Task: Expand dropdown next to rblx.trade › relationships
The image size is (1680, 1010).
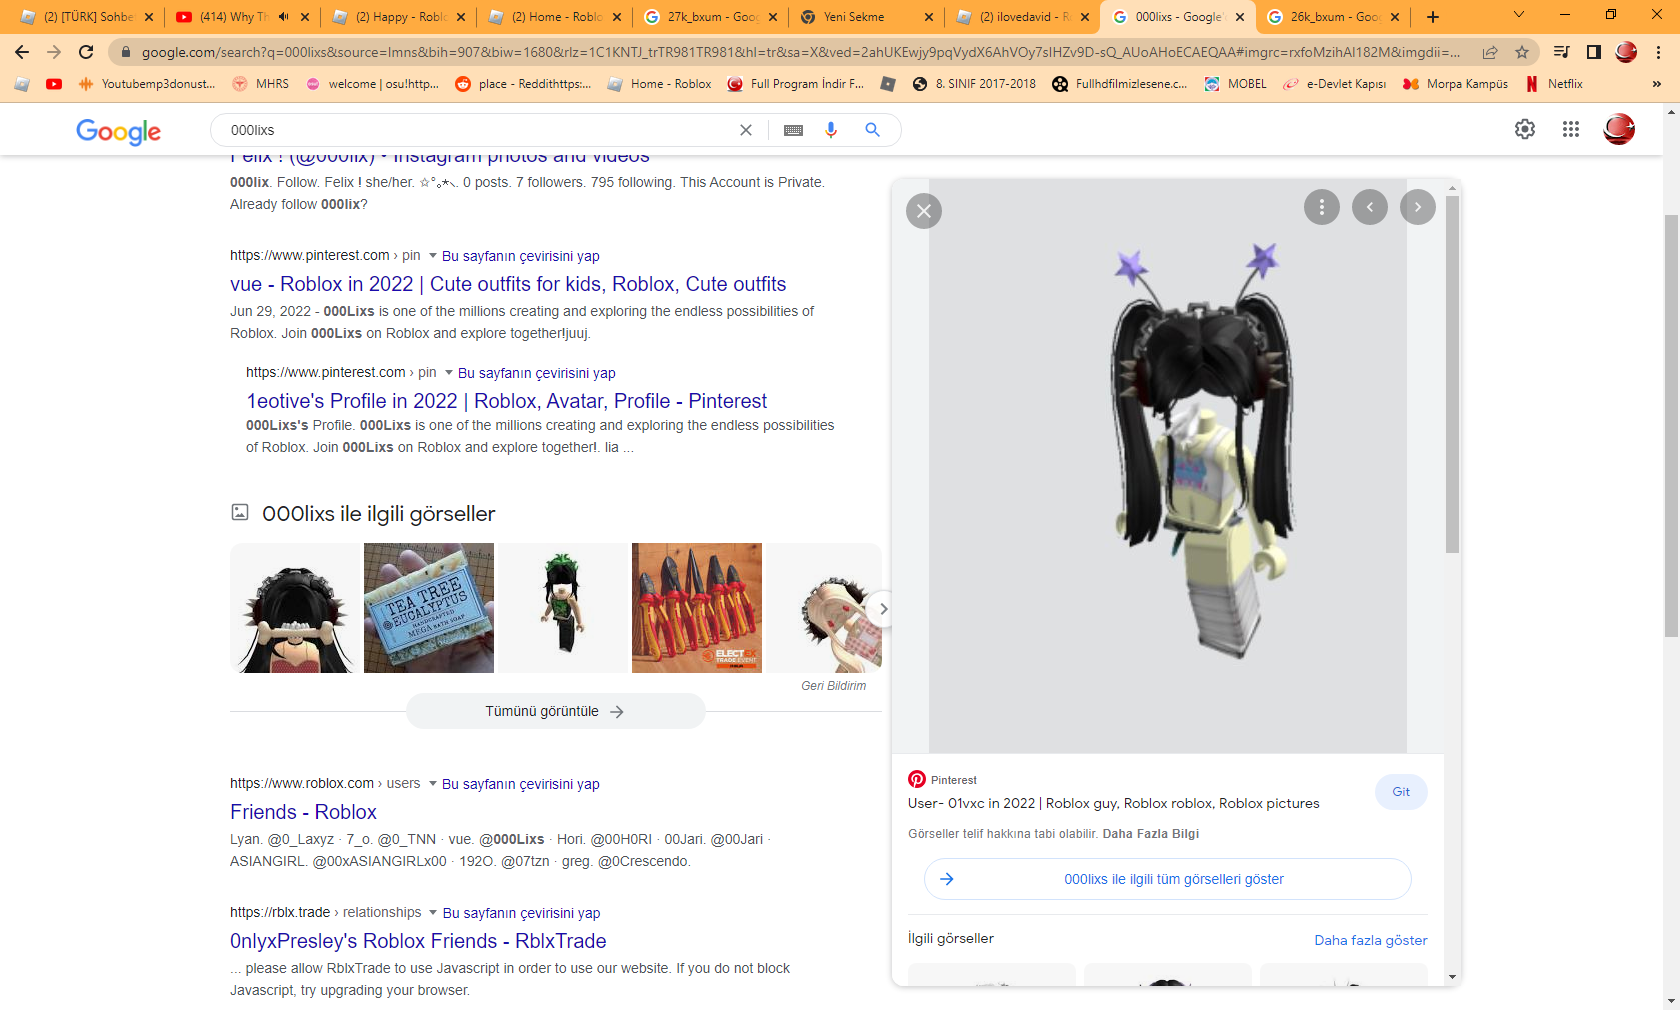Action: [433, 913]
